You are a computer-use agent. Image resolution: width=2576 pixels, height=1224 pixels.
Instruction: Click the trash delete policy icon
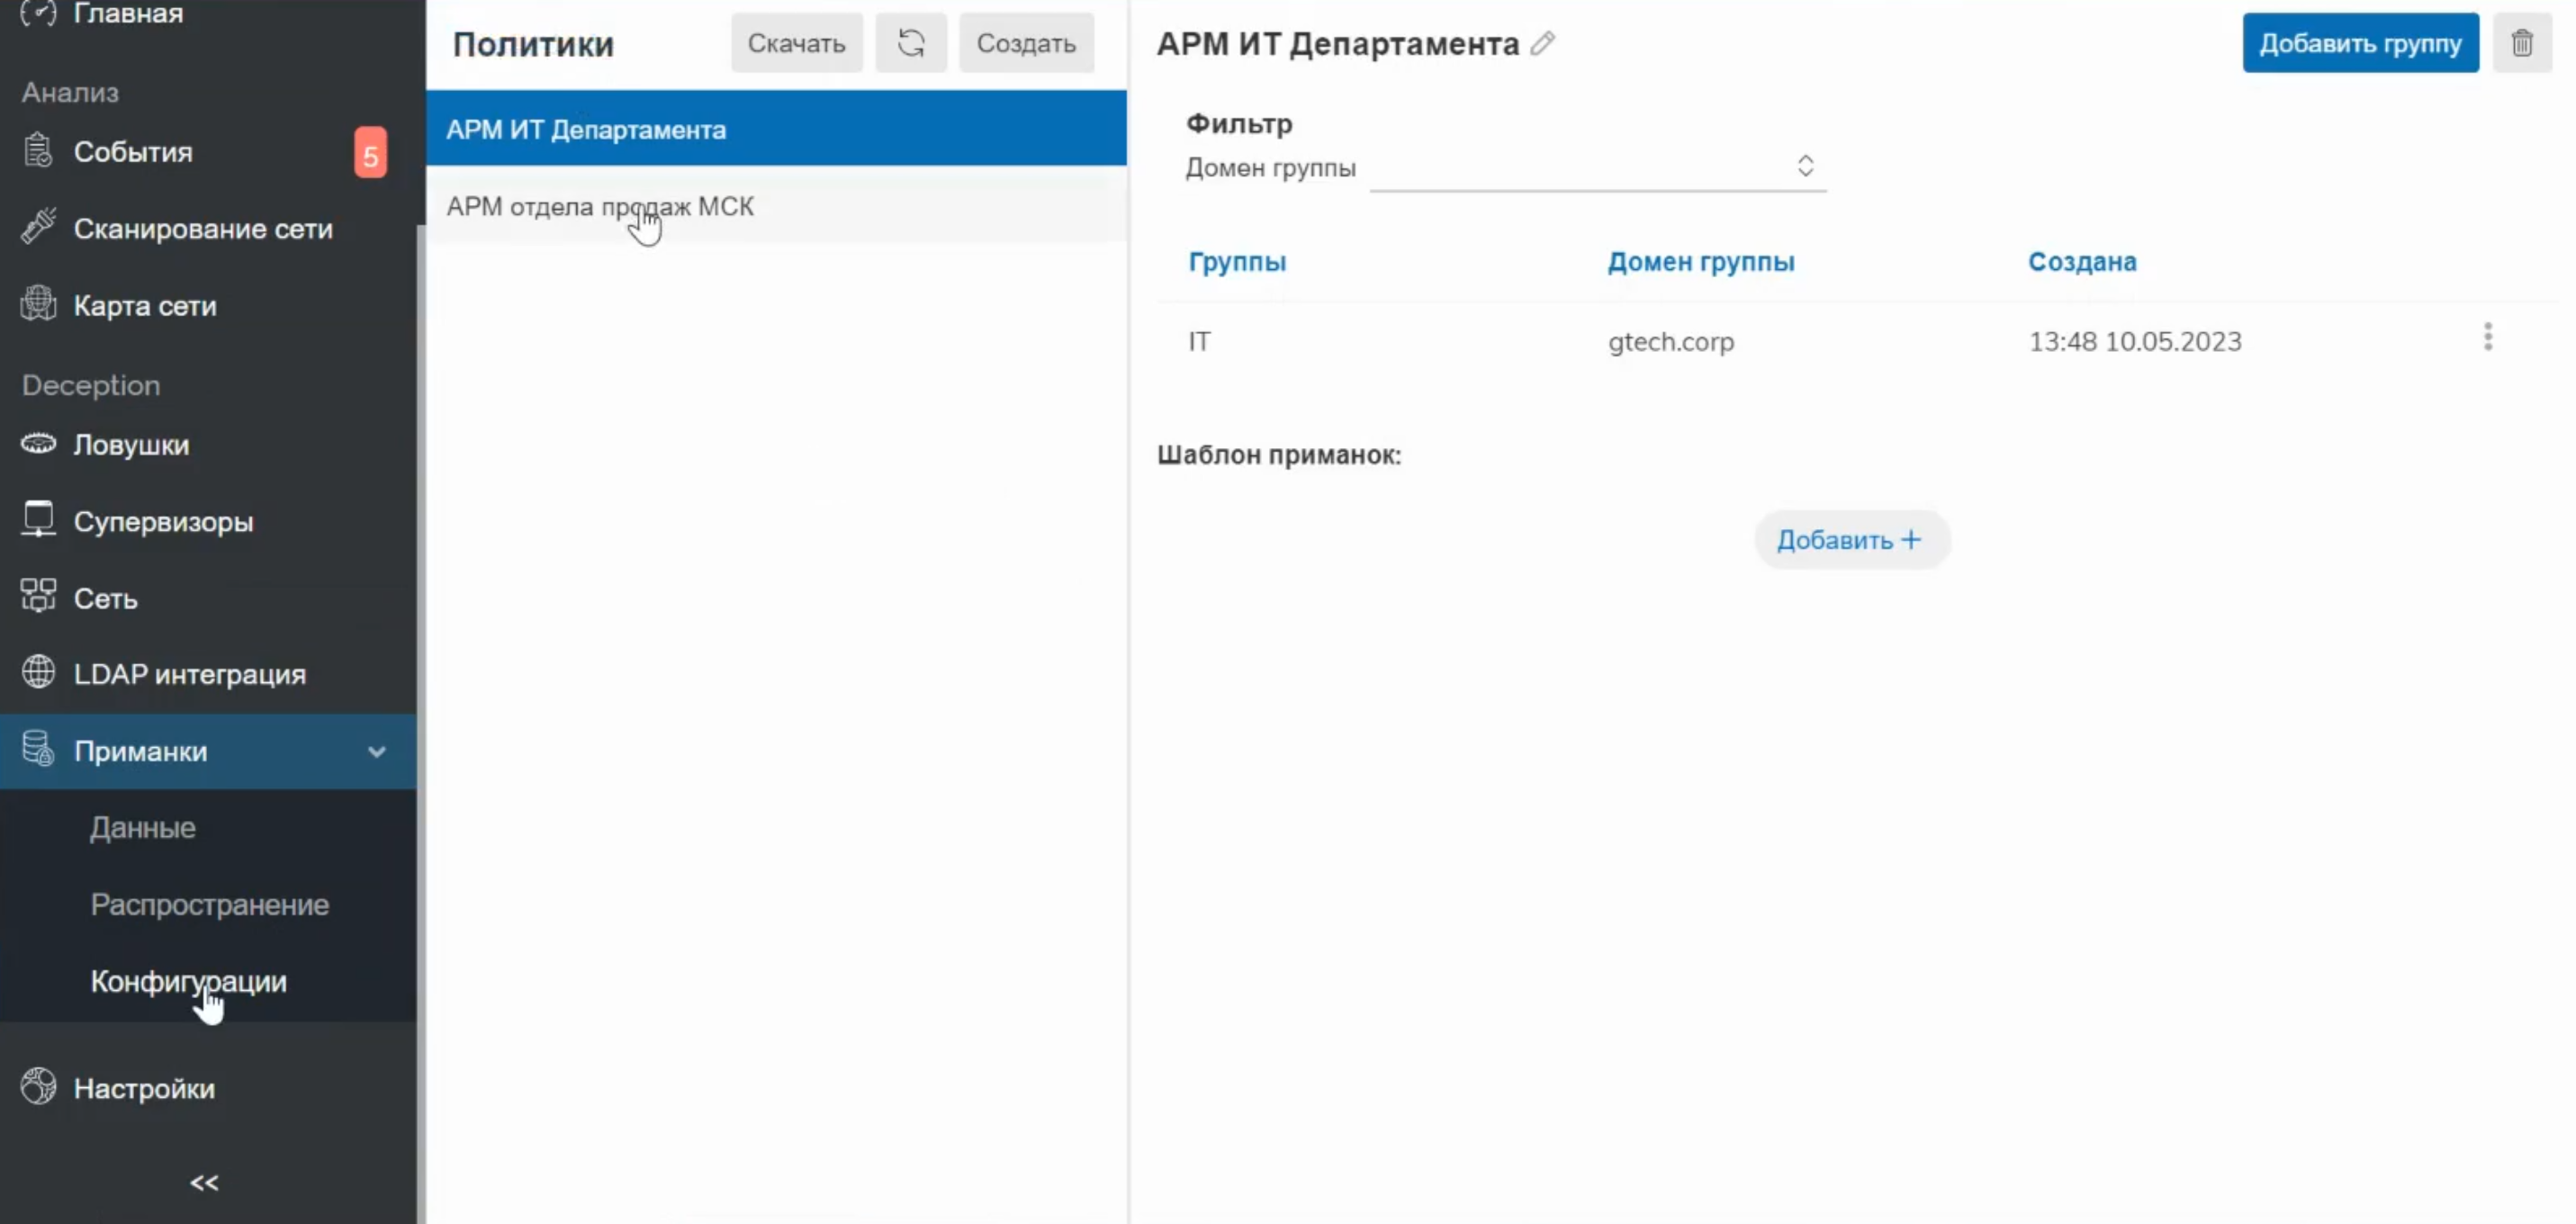click(x=2521, y=43)
